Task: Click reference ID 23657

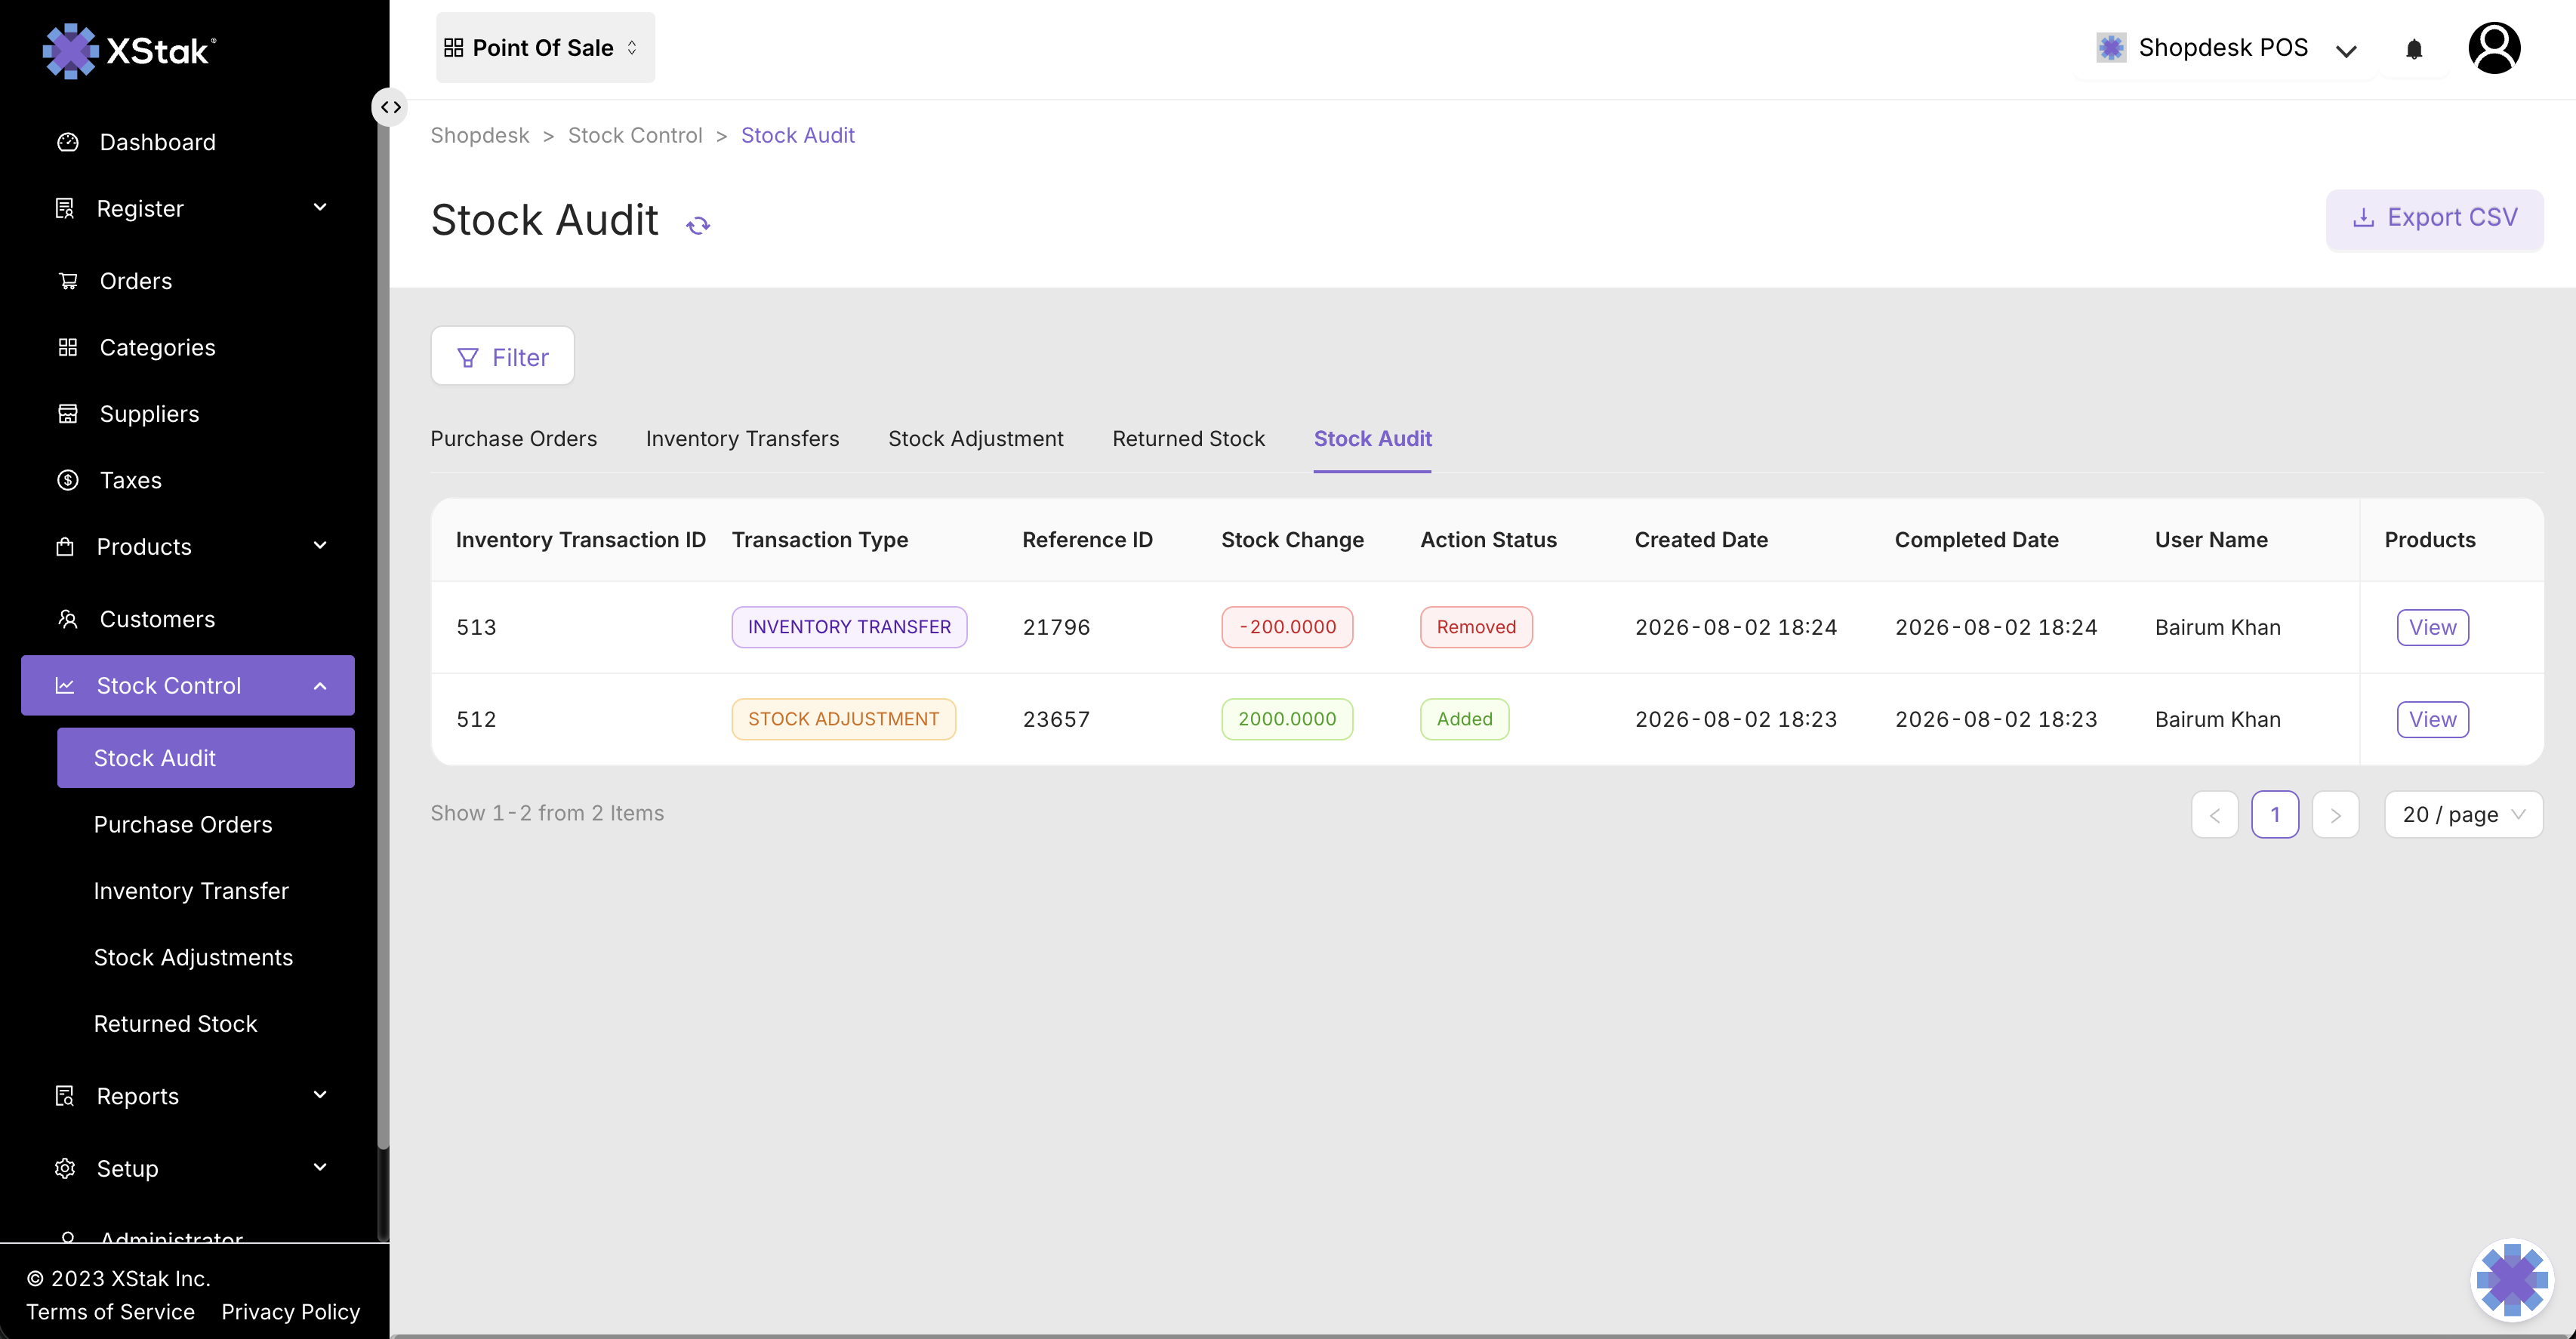Action: 1056,719
